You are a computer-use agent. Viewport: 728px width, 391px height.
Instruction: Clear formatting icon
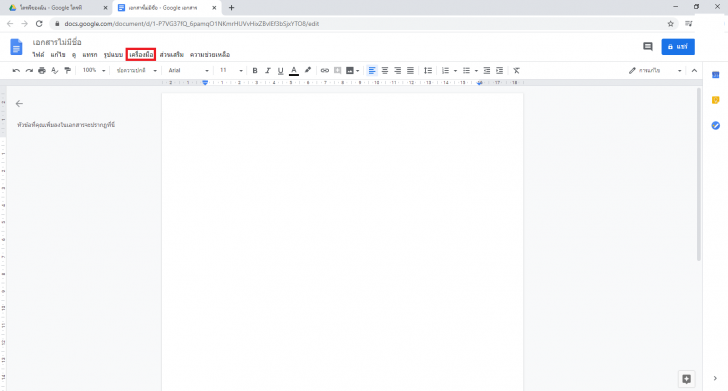(x=516, y=71)
